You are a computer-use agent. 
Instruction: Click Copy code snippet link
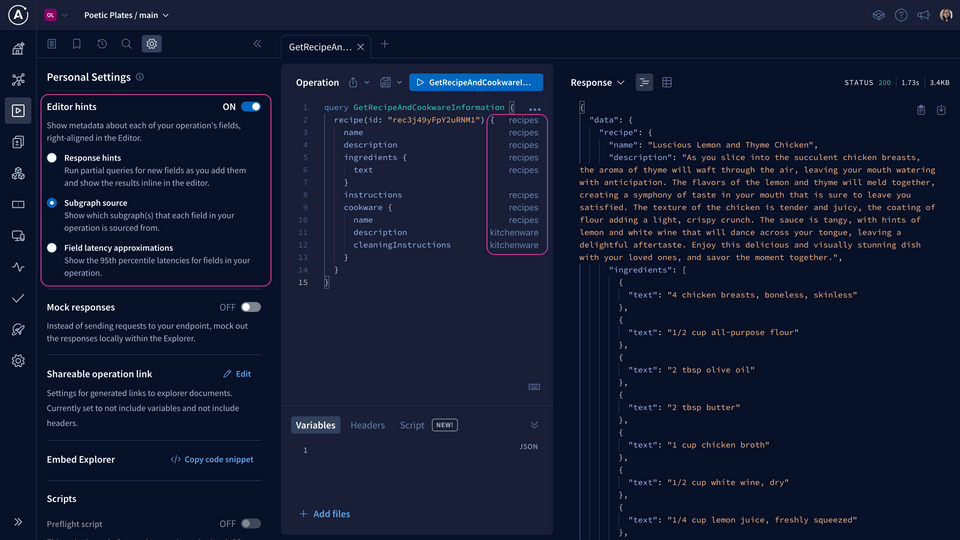[212, 459]
